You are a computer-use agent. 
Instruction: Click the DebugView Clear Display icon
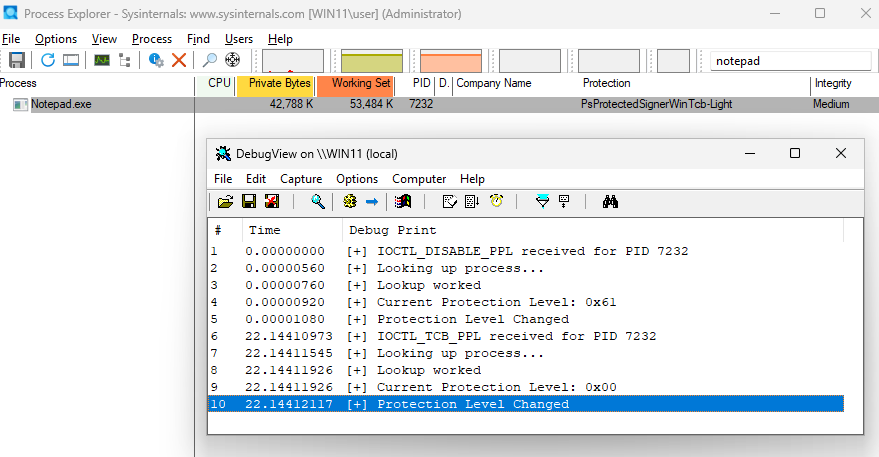(272, 202)
